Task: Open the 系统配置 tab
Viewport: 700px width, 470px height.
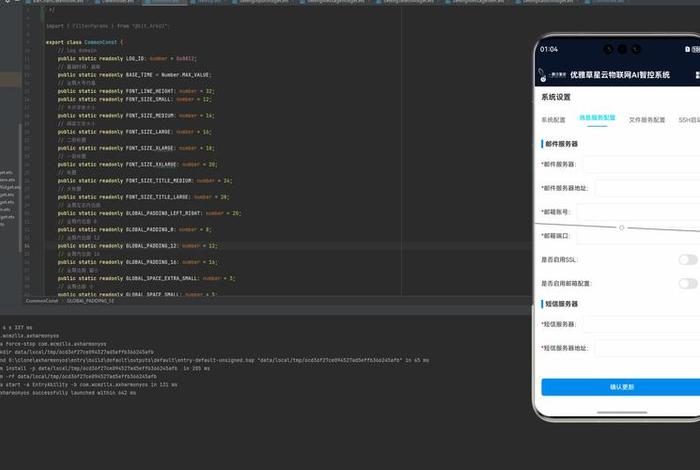Action: point(554,119)
